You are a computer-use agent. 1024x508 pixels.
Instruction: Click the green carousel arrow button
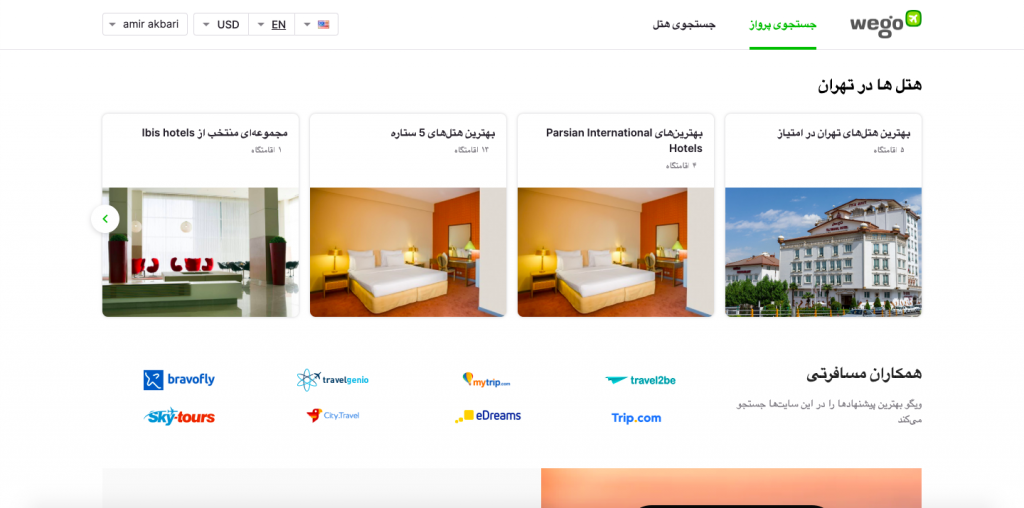coord(105,219)
